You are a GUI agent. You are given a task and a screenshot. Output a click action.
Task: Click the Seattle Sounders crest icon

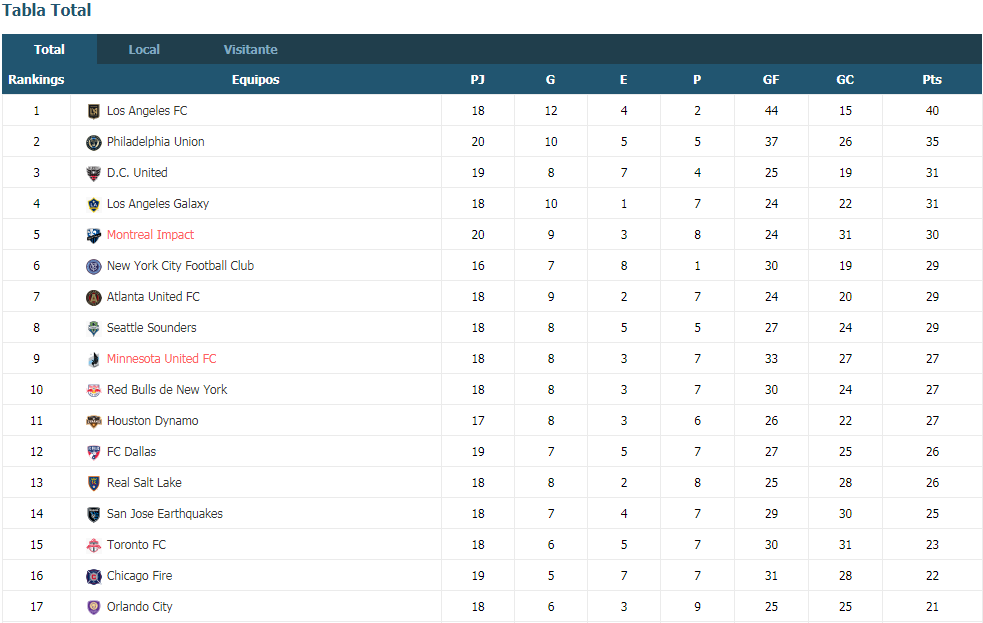[93, 328]
